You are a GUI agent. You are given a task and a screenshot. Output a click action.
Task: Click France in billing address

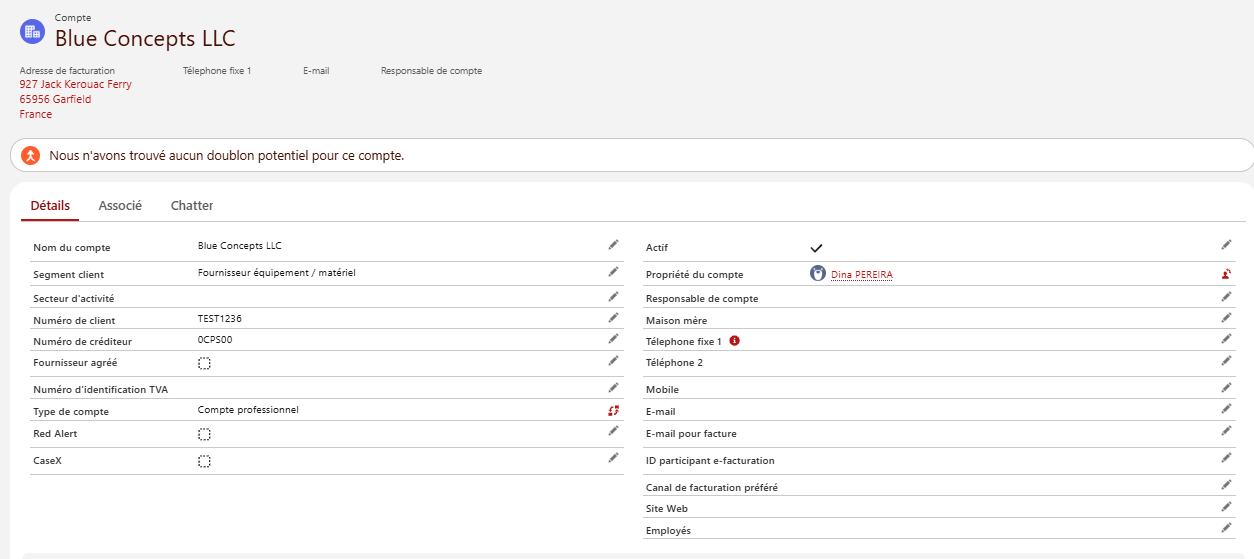tap(36, 115)
